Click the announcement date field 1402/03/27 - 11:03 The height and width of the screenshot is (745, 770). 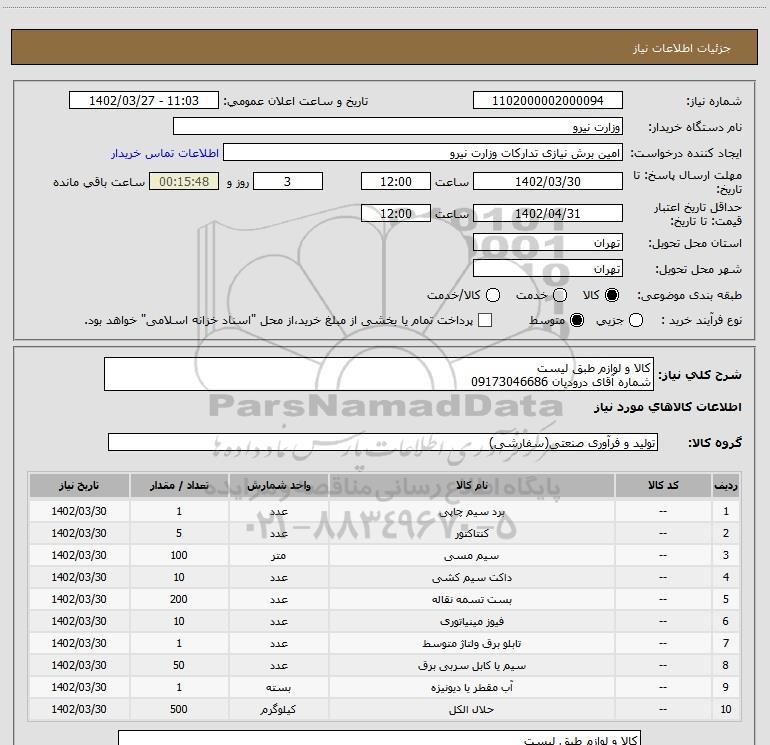coord(144,101)
